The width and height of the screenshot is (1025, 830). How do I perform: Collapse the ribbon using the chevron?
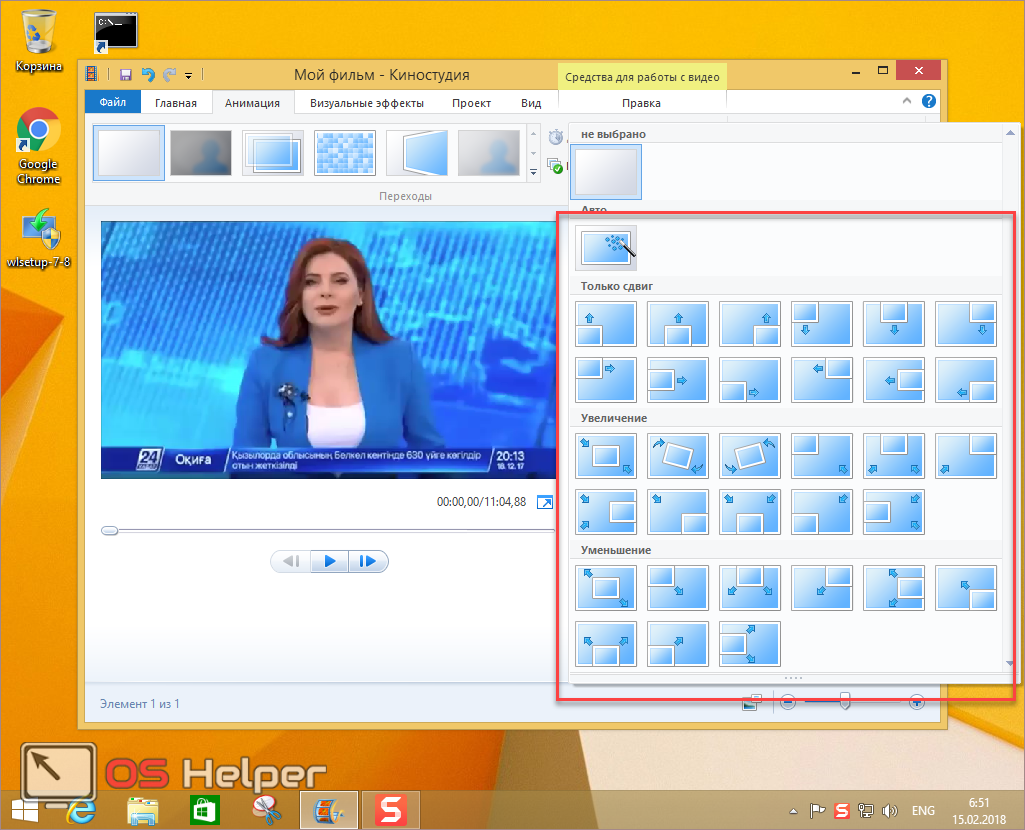pyautogui.click(x=908, y=102)
